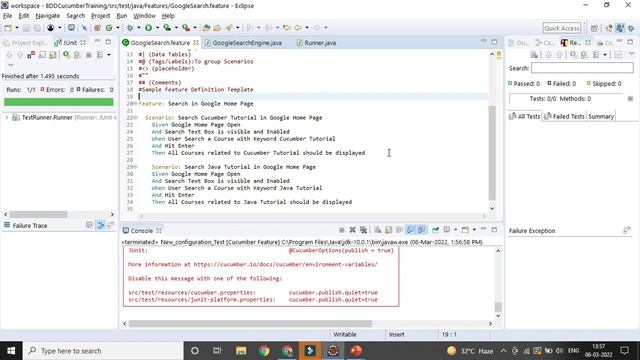Select the Summary tab

(x=601, y=116)
